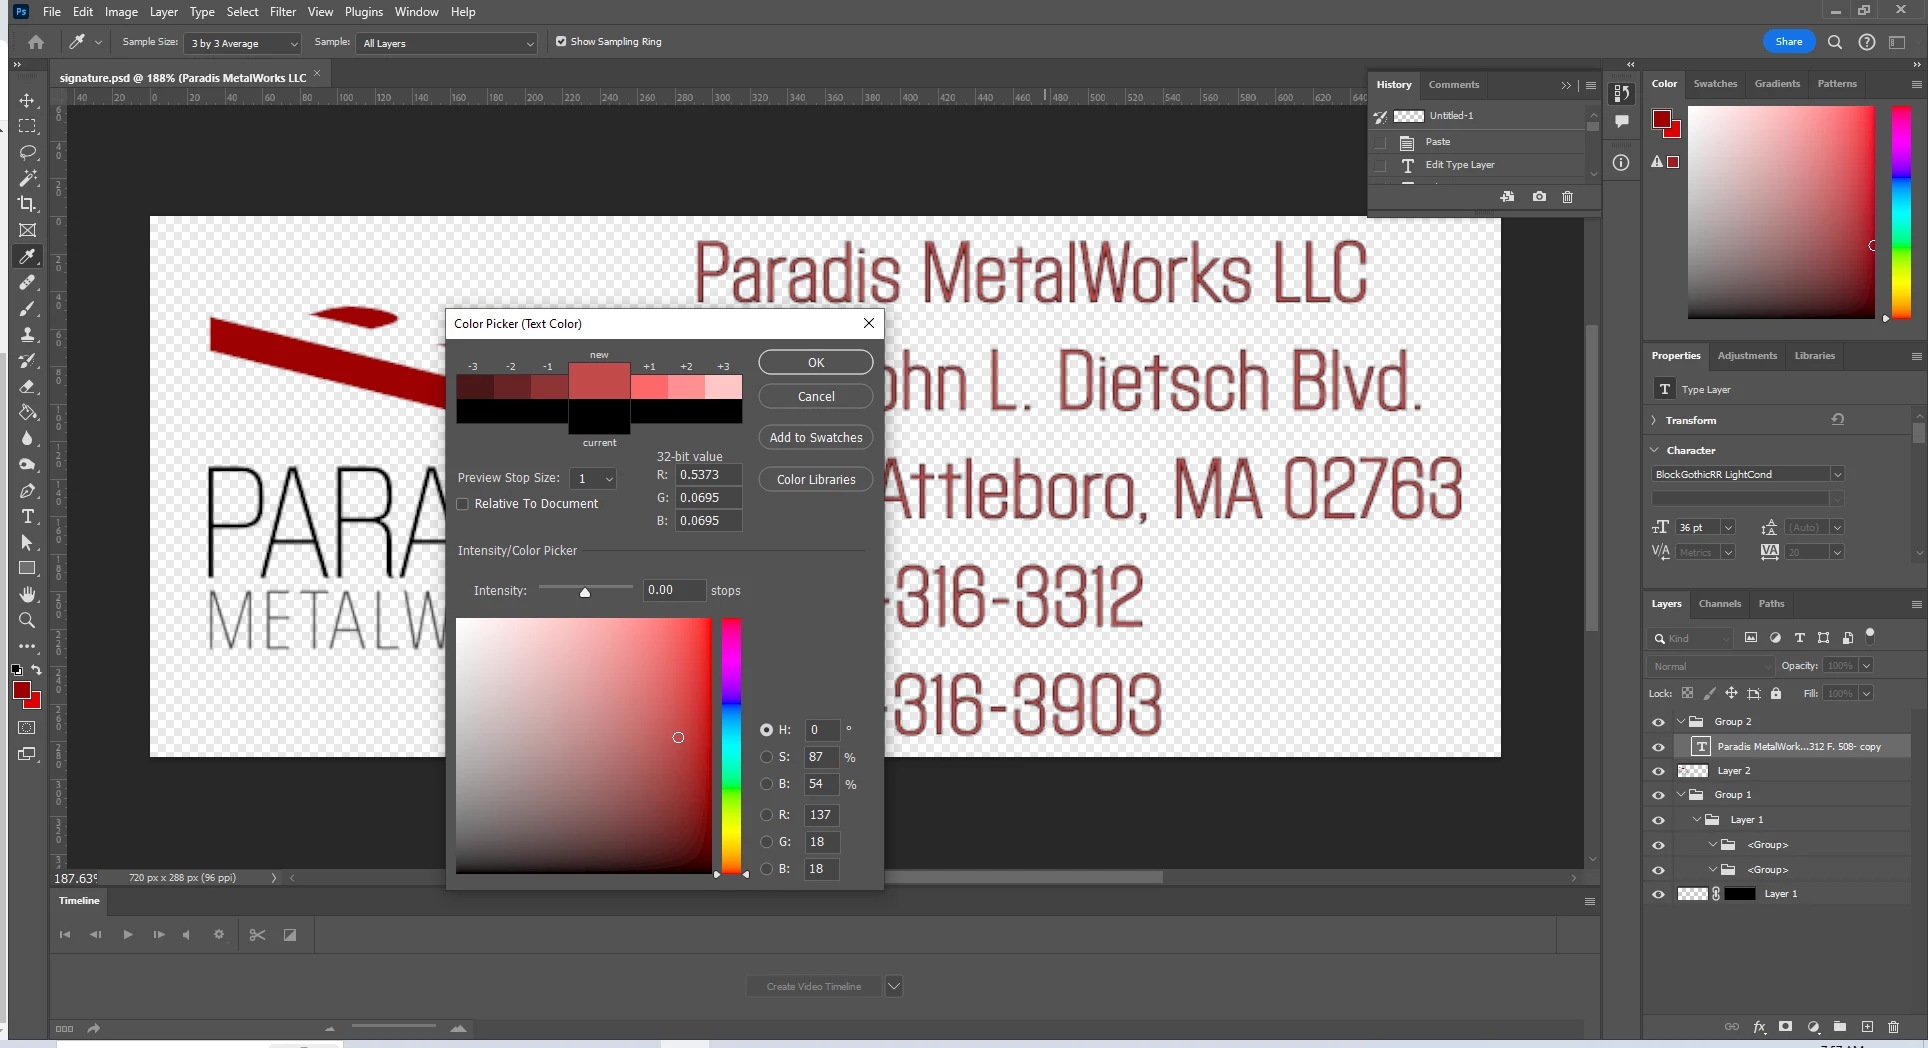Select the Eraser tool
This screenshot has height=1048, width=1928.
click(27, 386)
